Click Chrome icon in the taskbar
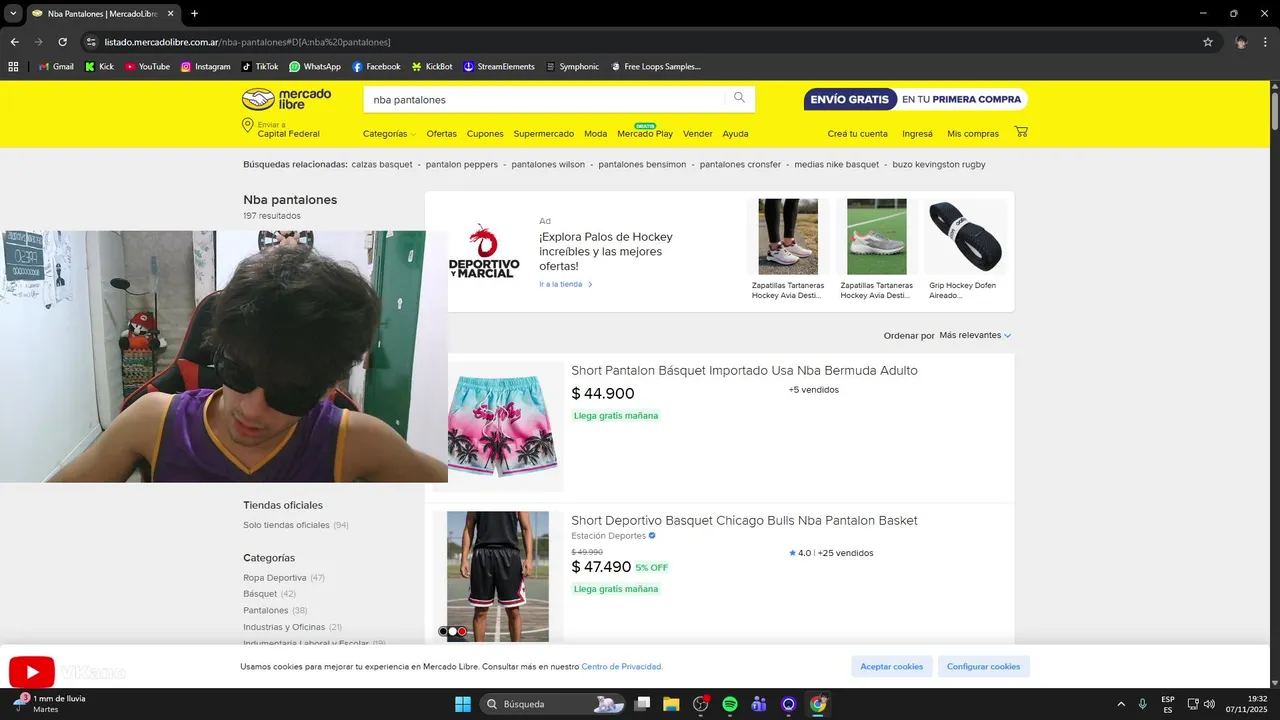1280x720 pixels. click(819, 704)
